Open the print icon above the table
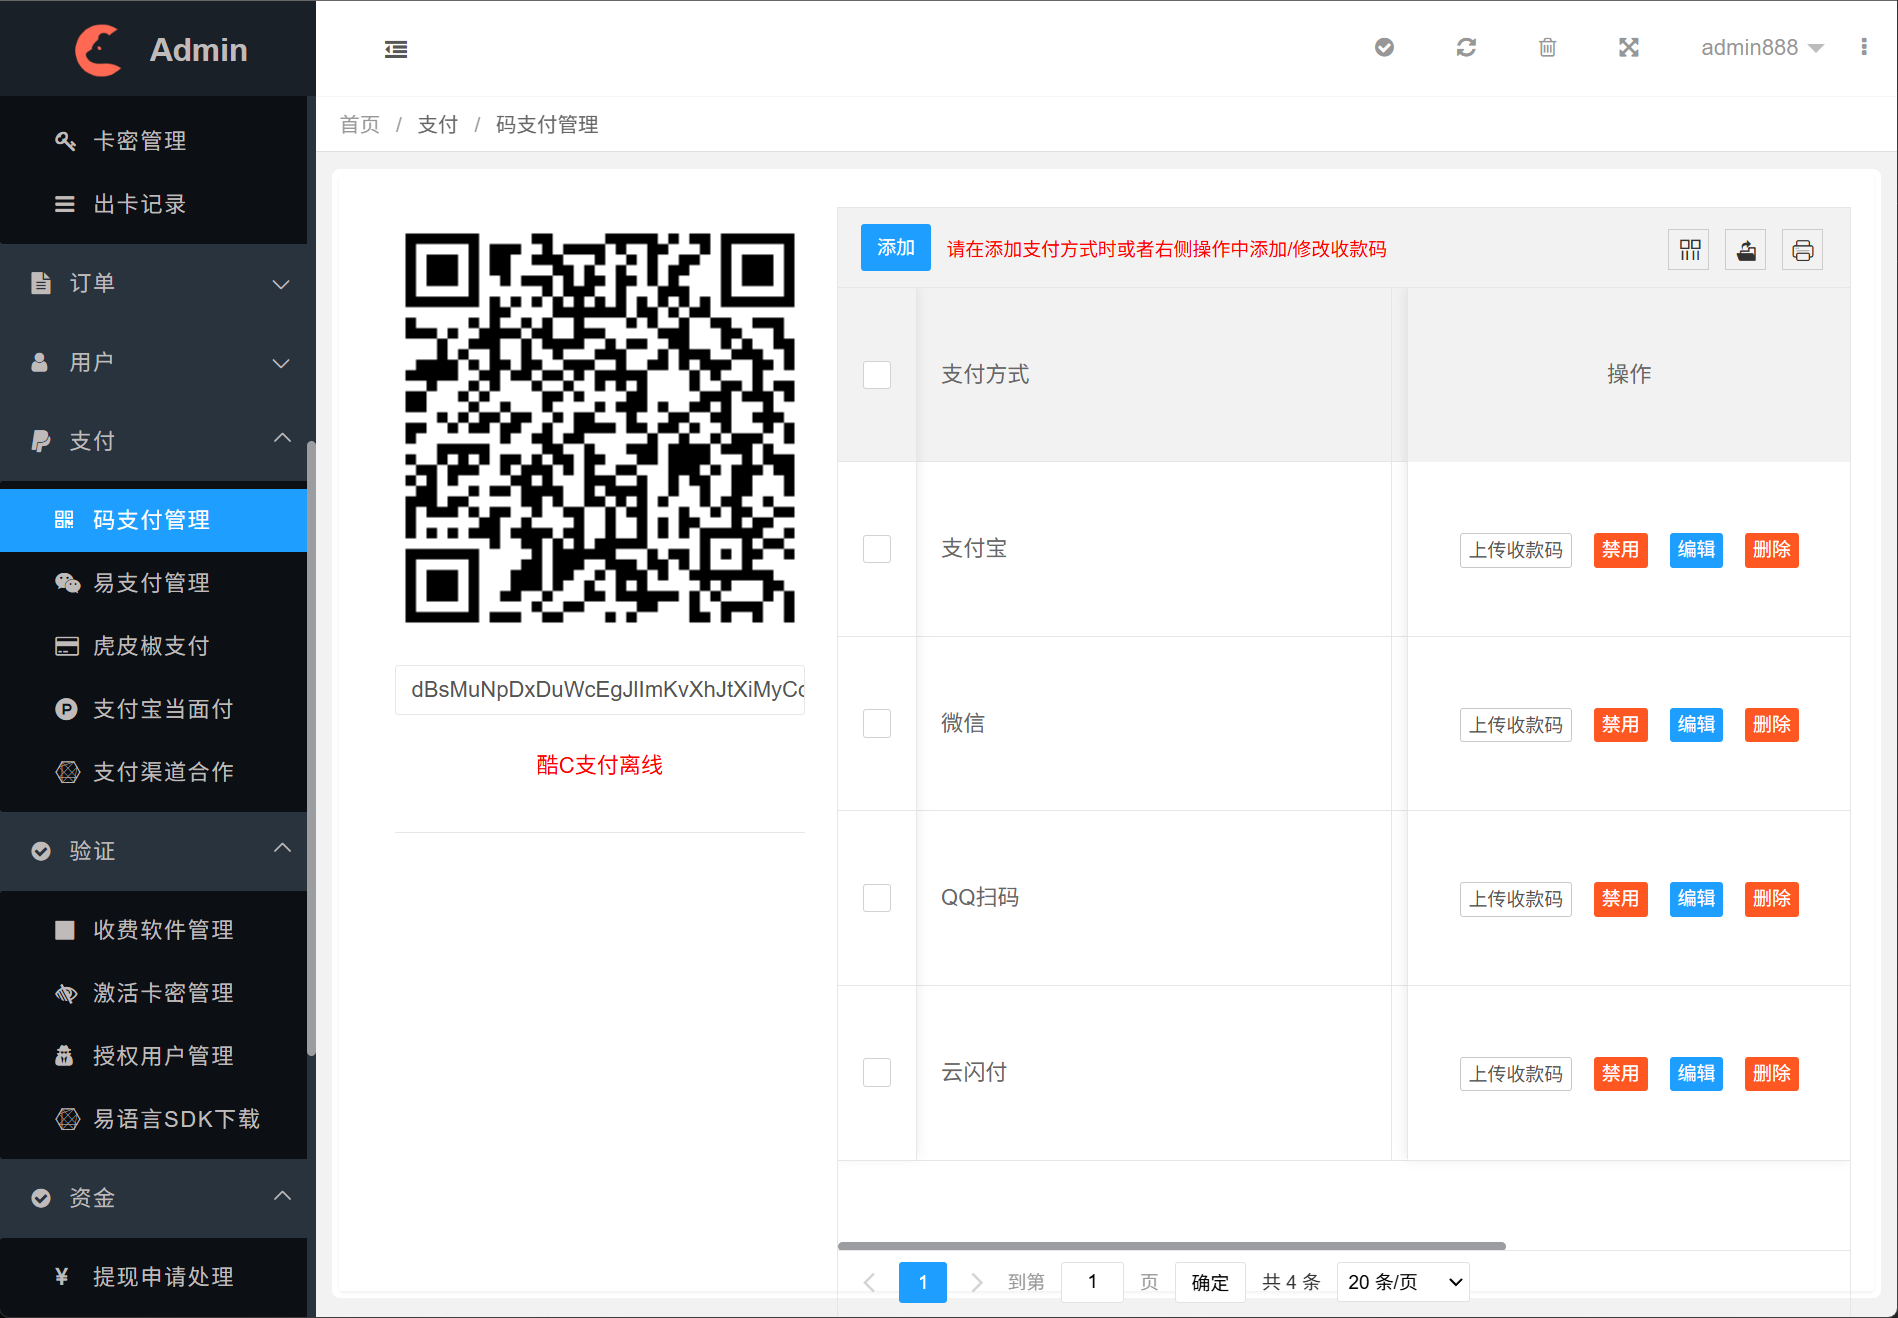 (x=1802, y=249)
